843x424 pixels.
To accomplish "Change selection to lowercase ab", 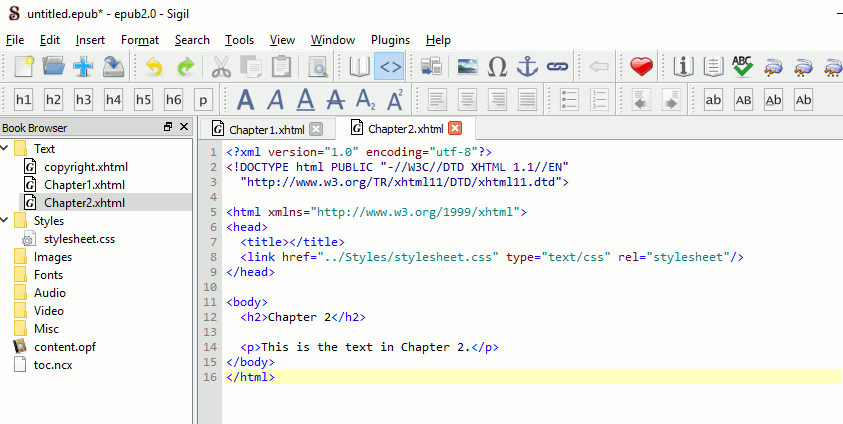I will pyautogui.click(x=713, y=100).
